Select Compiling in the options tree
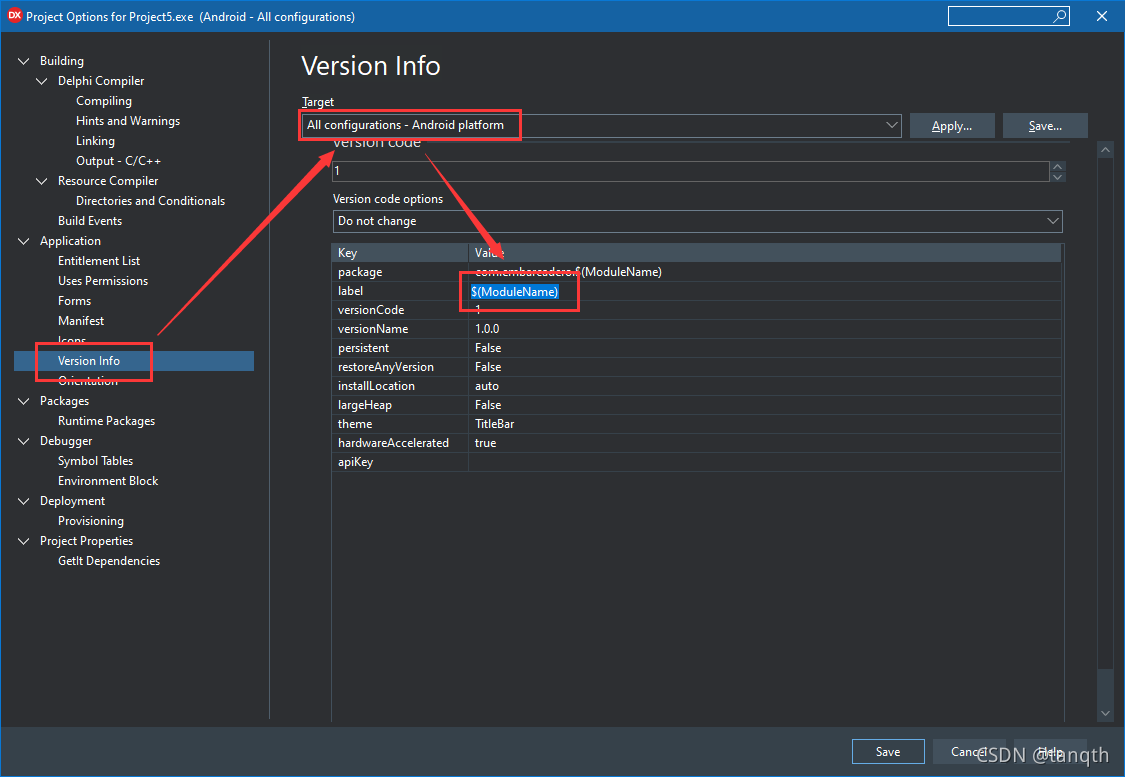Viewport: 1125px width, 777px height. click(x=104, y=101)
